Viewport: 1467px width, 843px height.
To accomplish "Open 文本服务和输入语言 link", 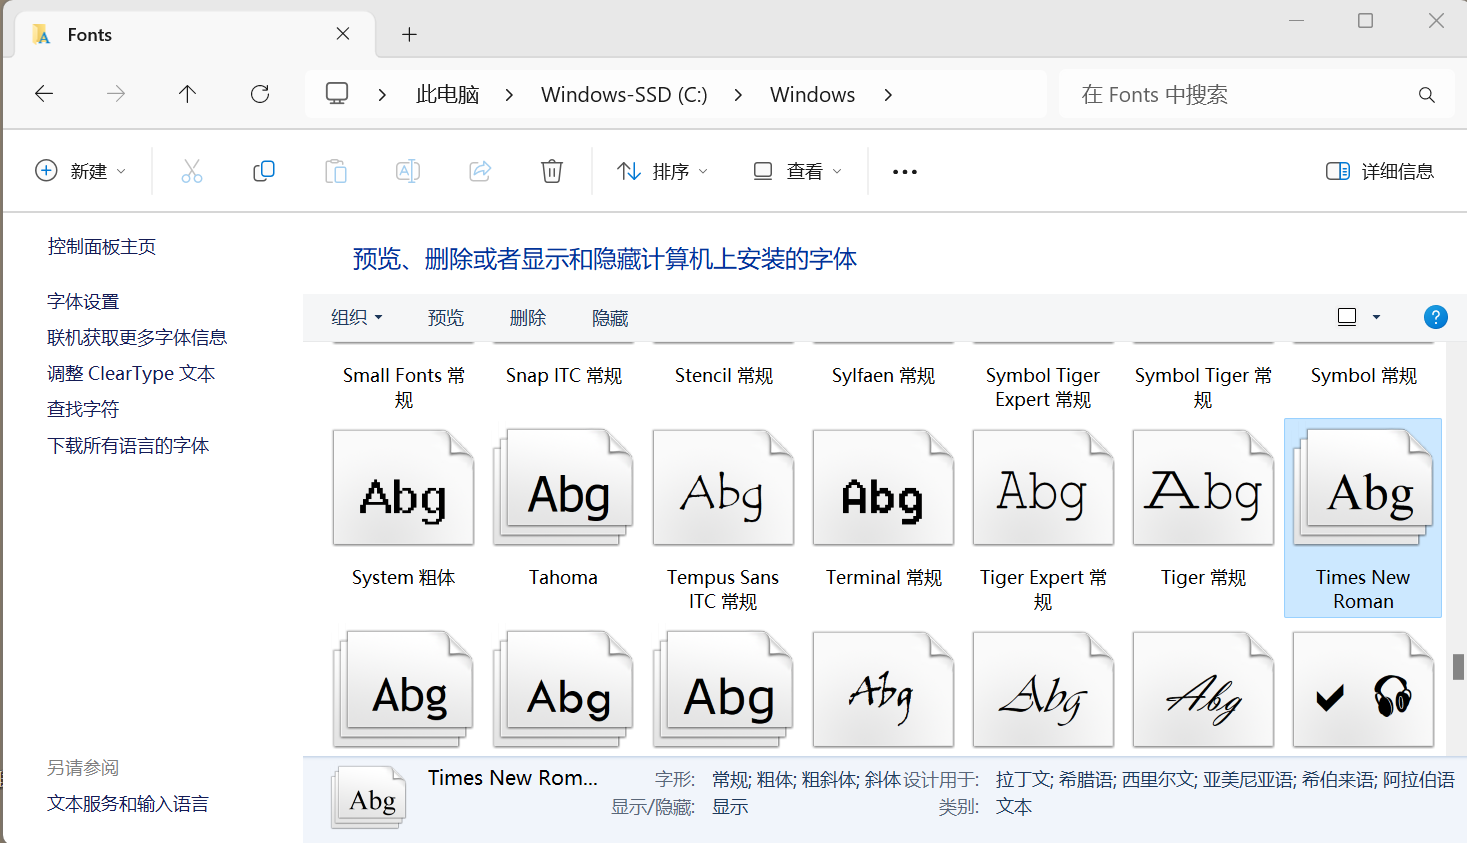I will pyautogui.click(x=128, y=803).
